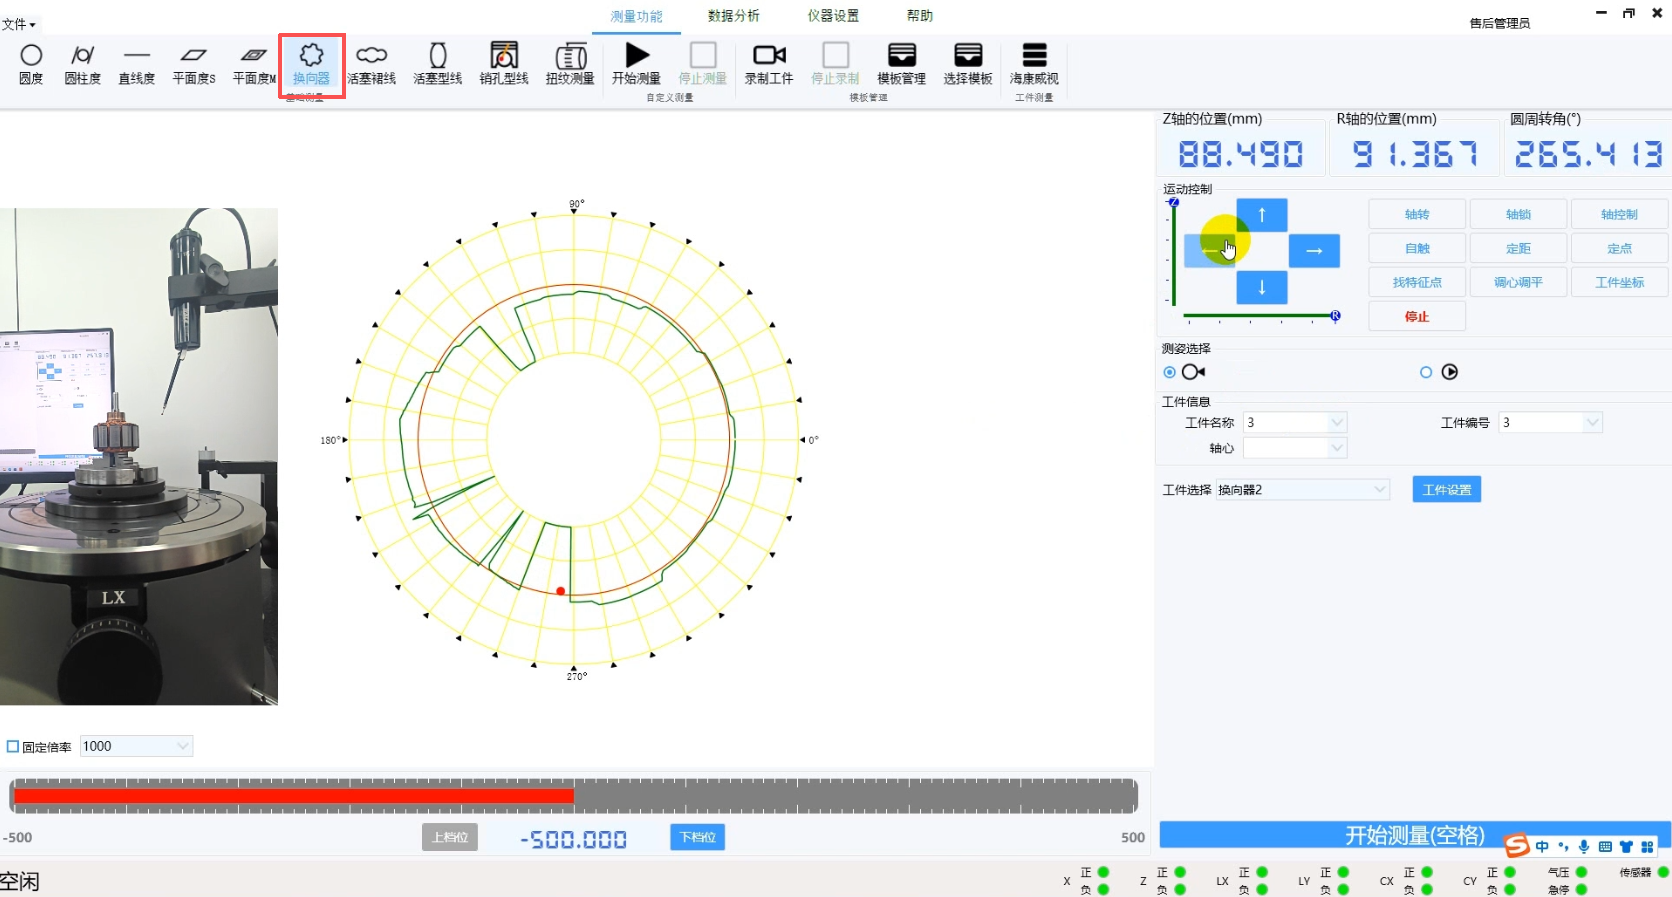This screenshot has width=1672, height=897.
Task: Open the 文件 file menu
Action: (x=18, y=24)
